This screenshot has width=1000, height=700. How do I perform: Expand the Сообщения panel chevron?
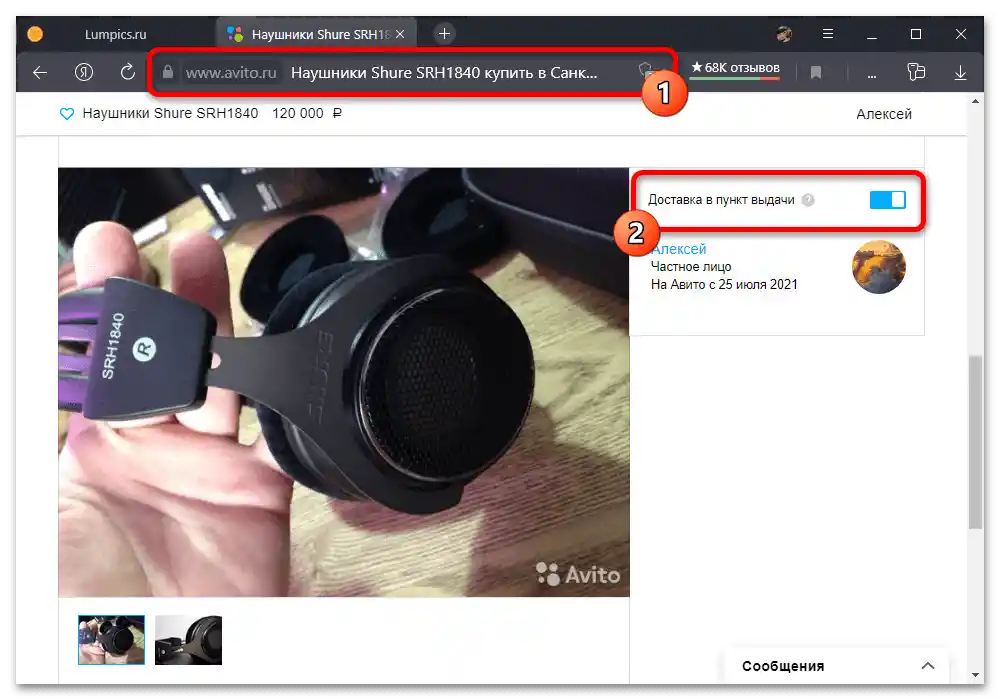tap(928, 666)
